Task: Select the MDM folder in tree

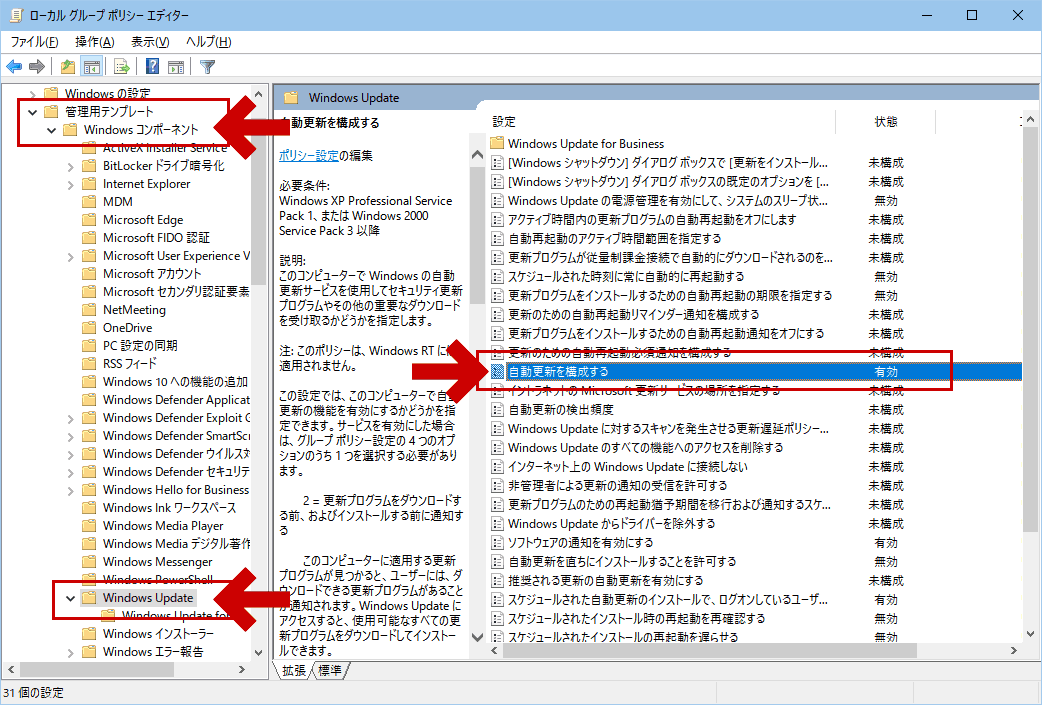Action: pos(118,202)
